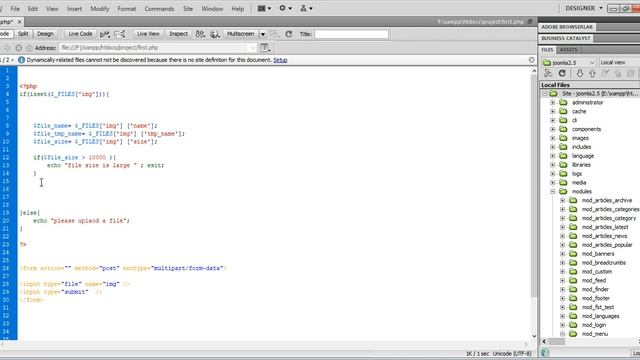Screen dimensions: 640x360
Task: Switch to Split view
Action: (23, 34)
